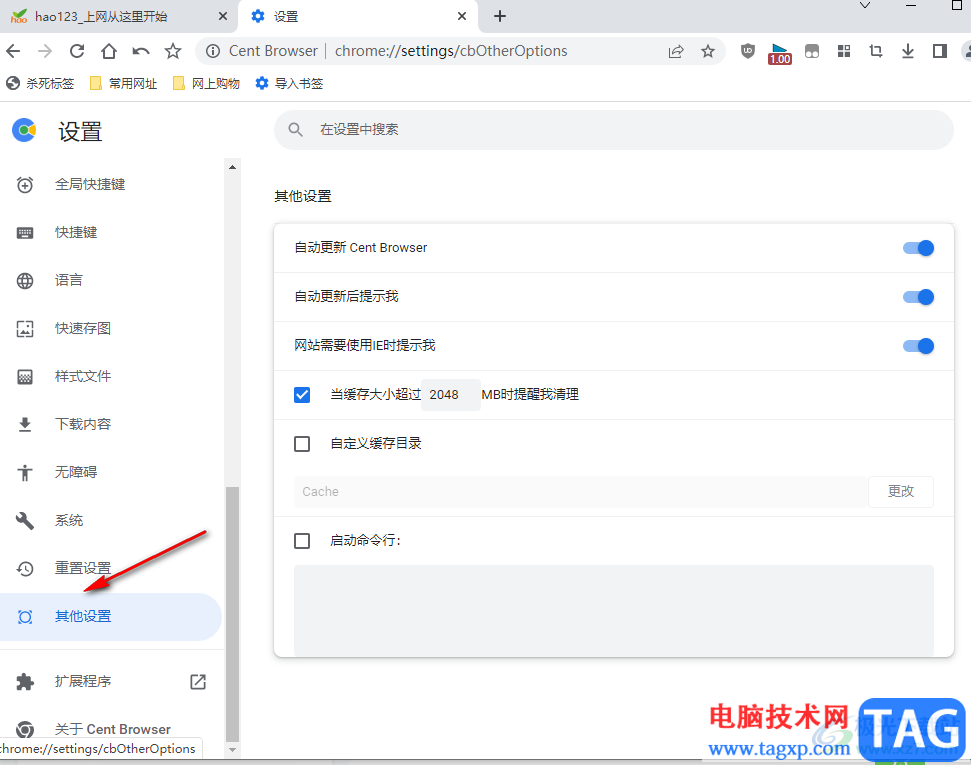
Task: Open the uBlock shield extension icon
Action: click(748, 51)
